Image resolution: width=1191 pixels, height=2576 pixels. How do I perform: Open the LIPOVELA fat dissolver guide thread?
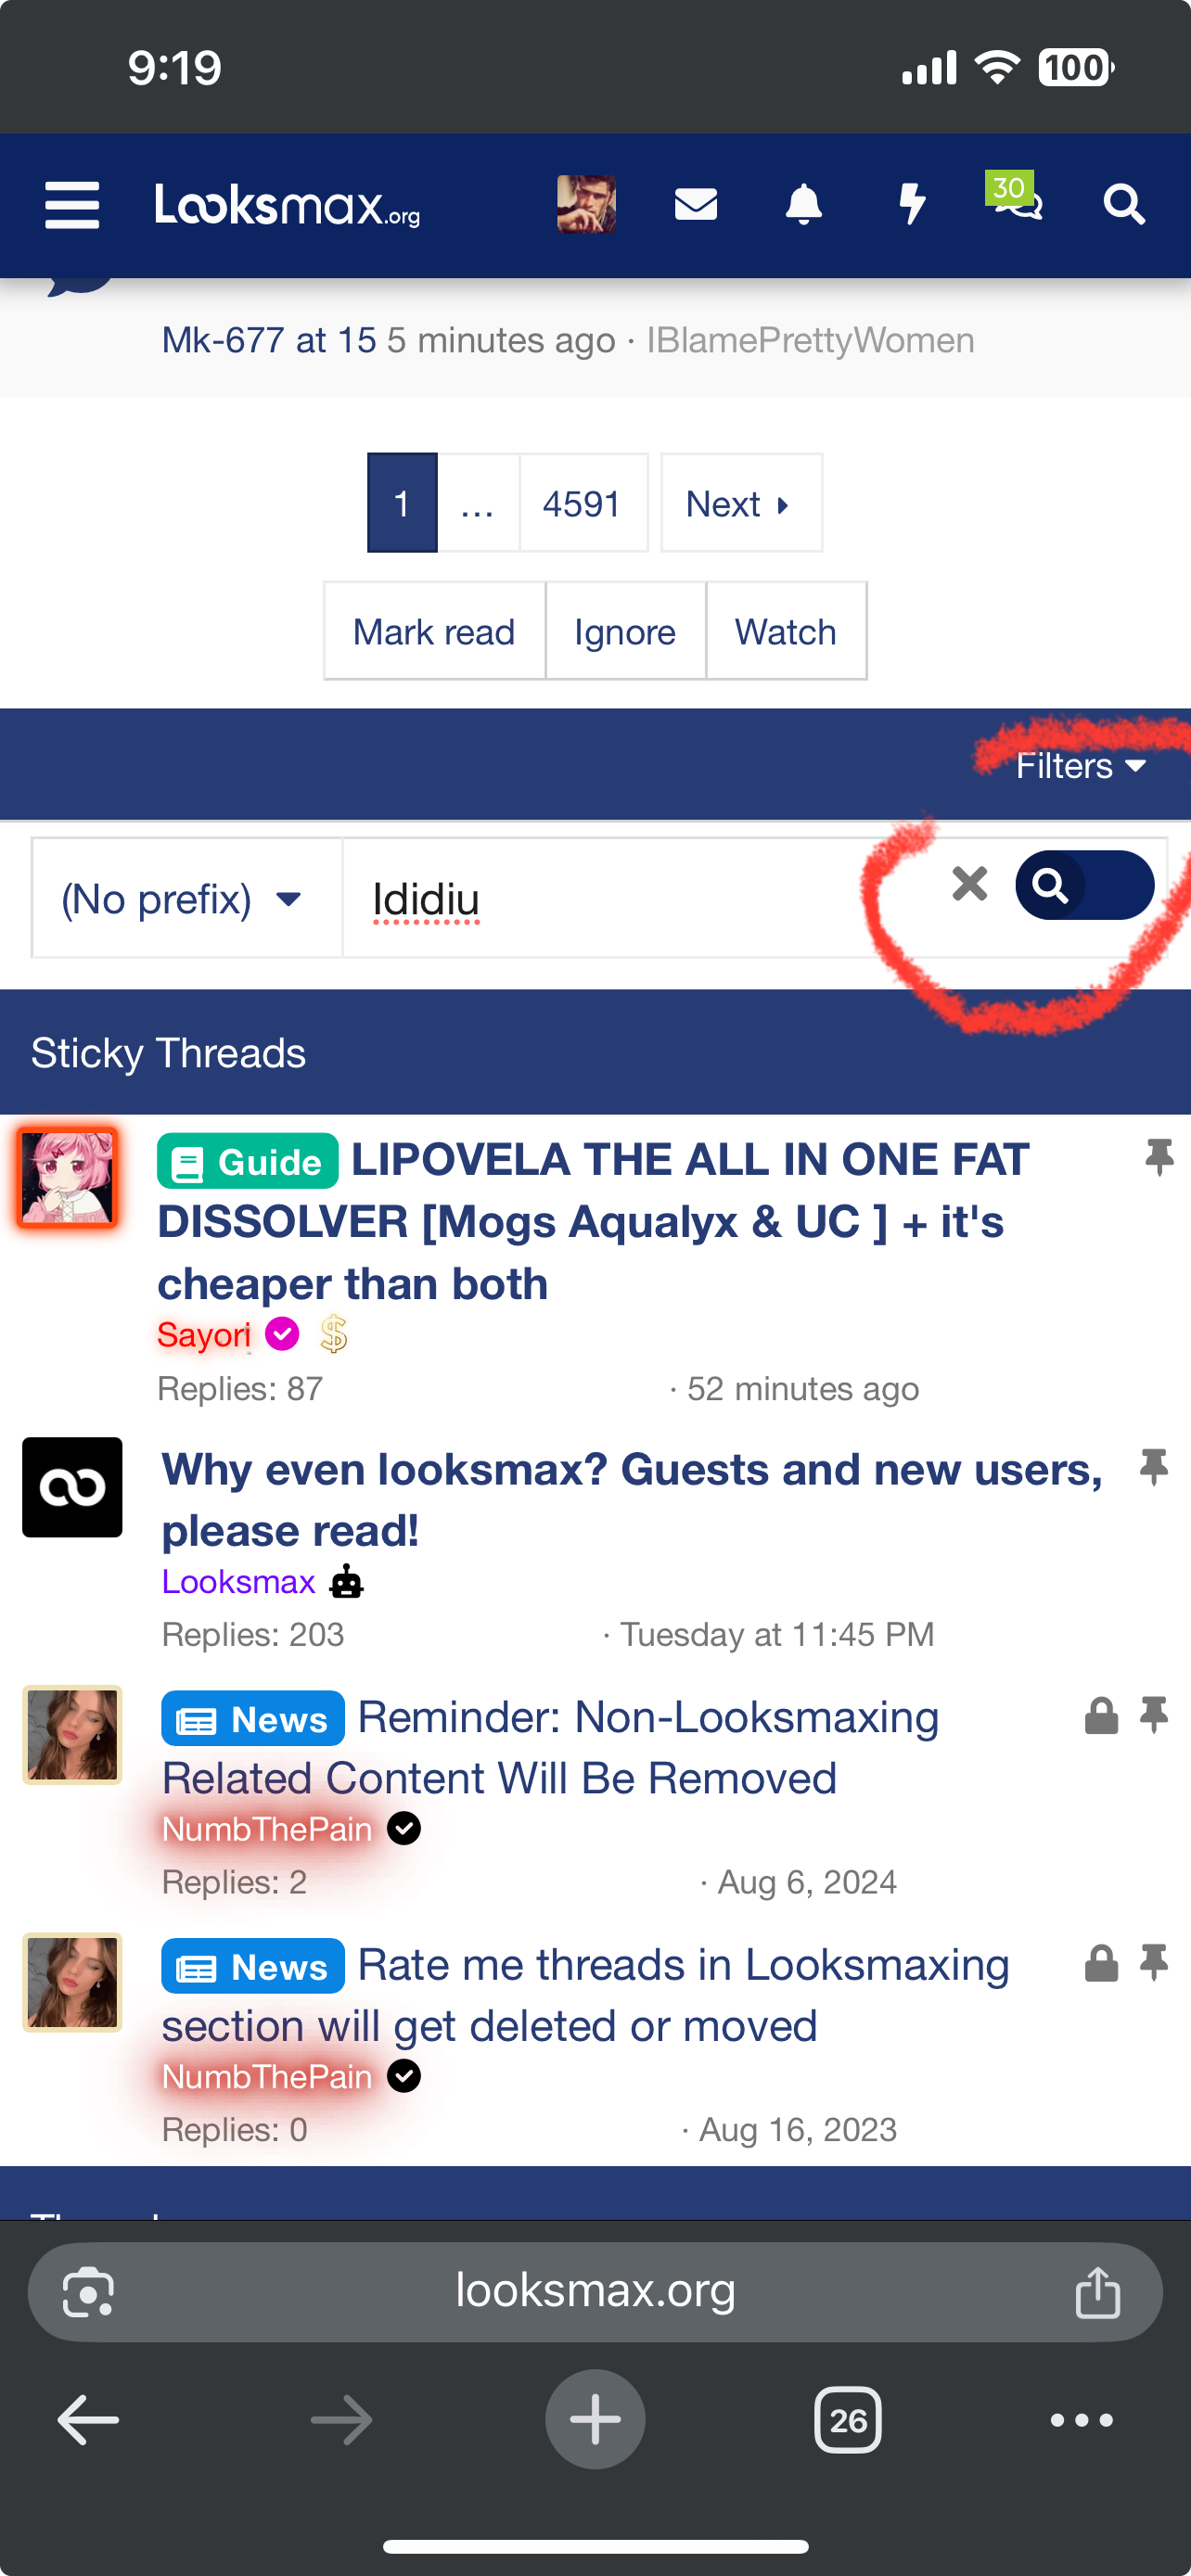tap(593, 1222)
